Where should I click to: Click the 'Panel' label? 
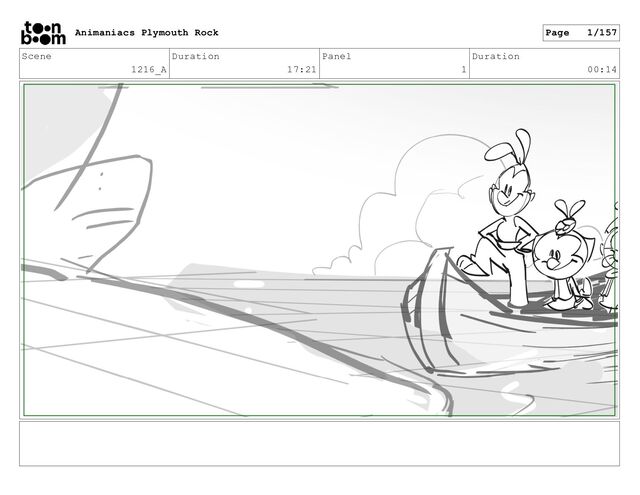click(x=337, y=56)
